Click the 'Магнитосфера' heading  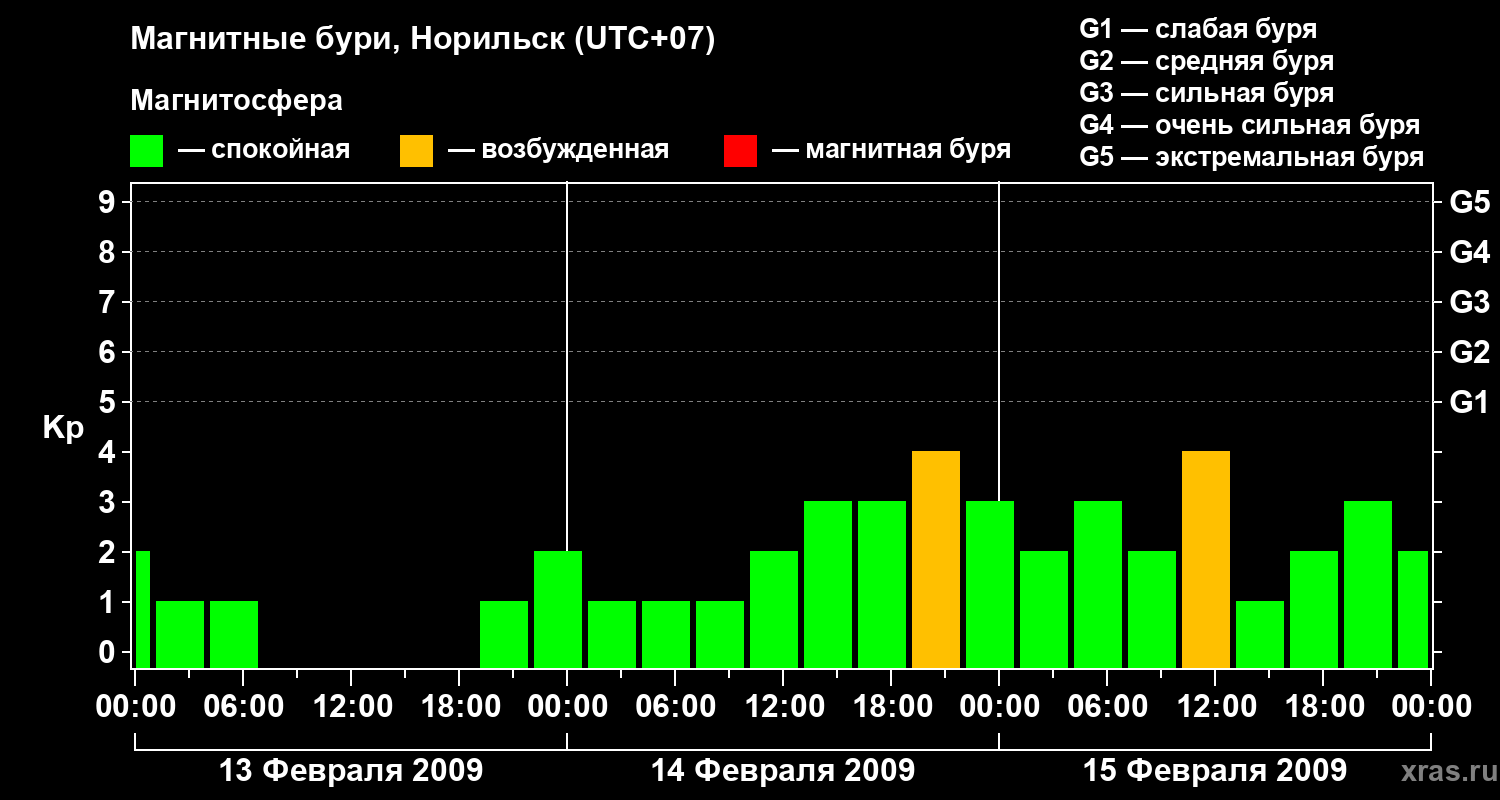pos(237,101)
